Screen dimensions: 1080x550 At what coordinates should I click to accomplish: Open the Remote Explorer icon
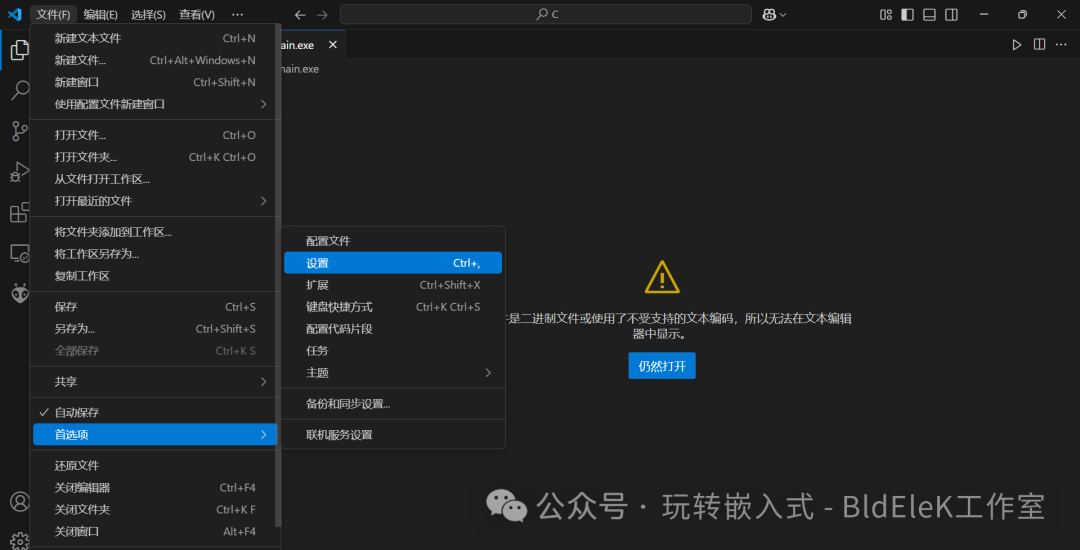pos(20,253)
